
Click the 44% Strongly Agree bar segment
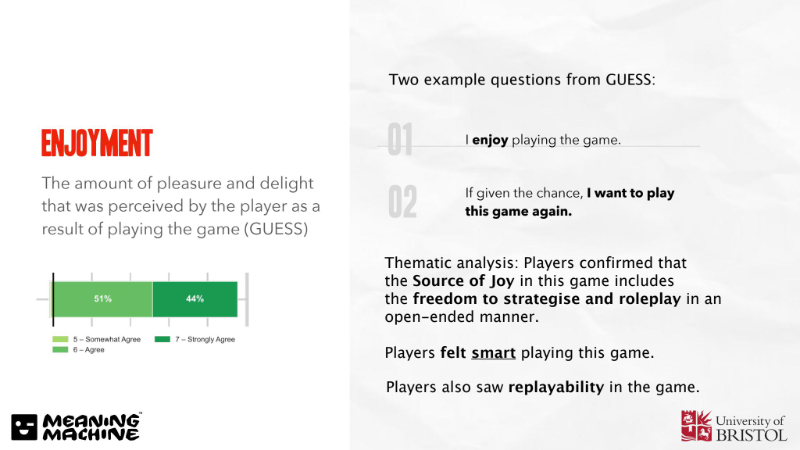(195, 299)
